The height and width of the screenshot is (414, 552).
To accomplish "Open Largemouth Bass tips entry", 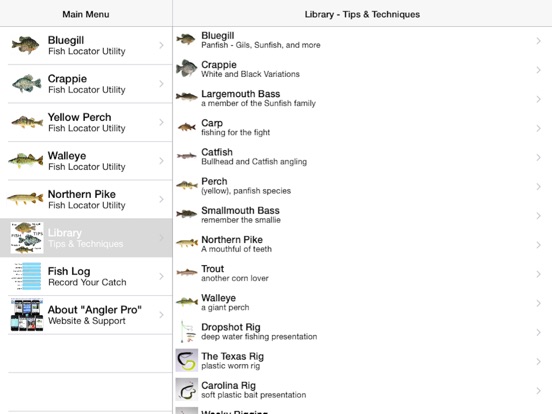I will point(362,99).
